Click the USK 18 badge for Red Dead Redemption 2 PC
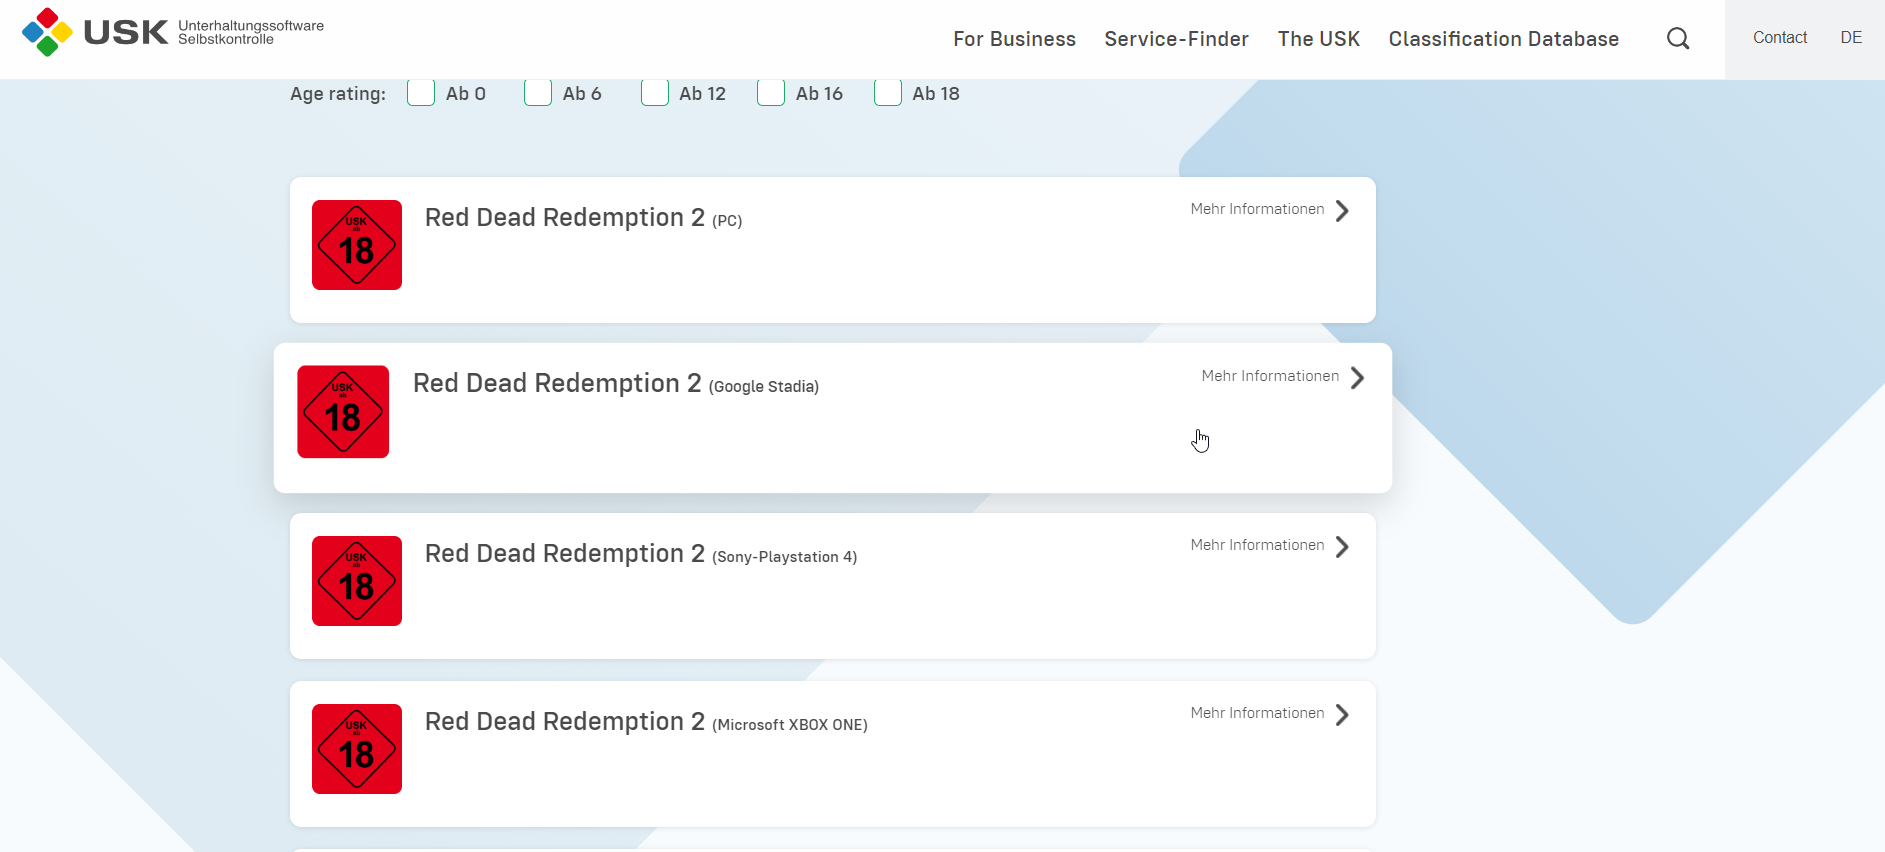Viewport: 1885px width, 852px height. coord(357,245)
